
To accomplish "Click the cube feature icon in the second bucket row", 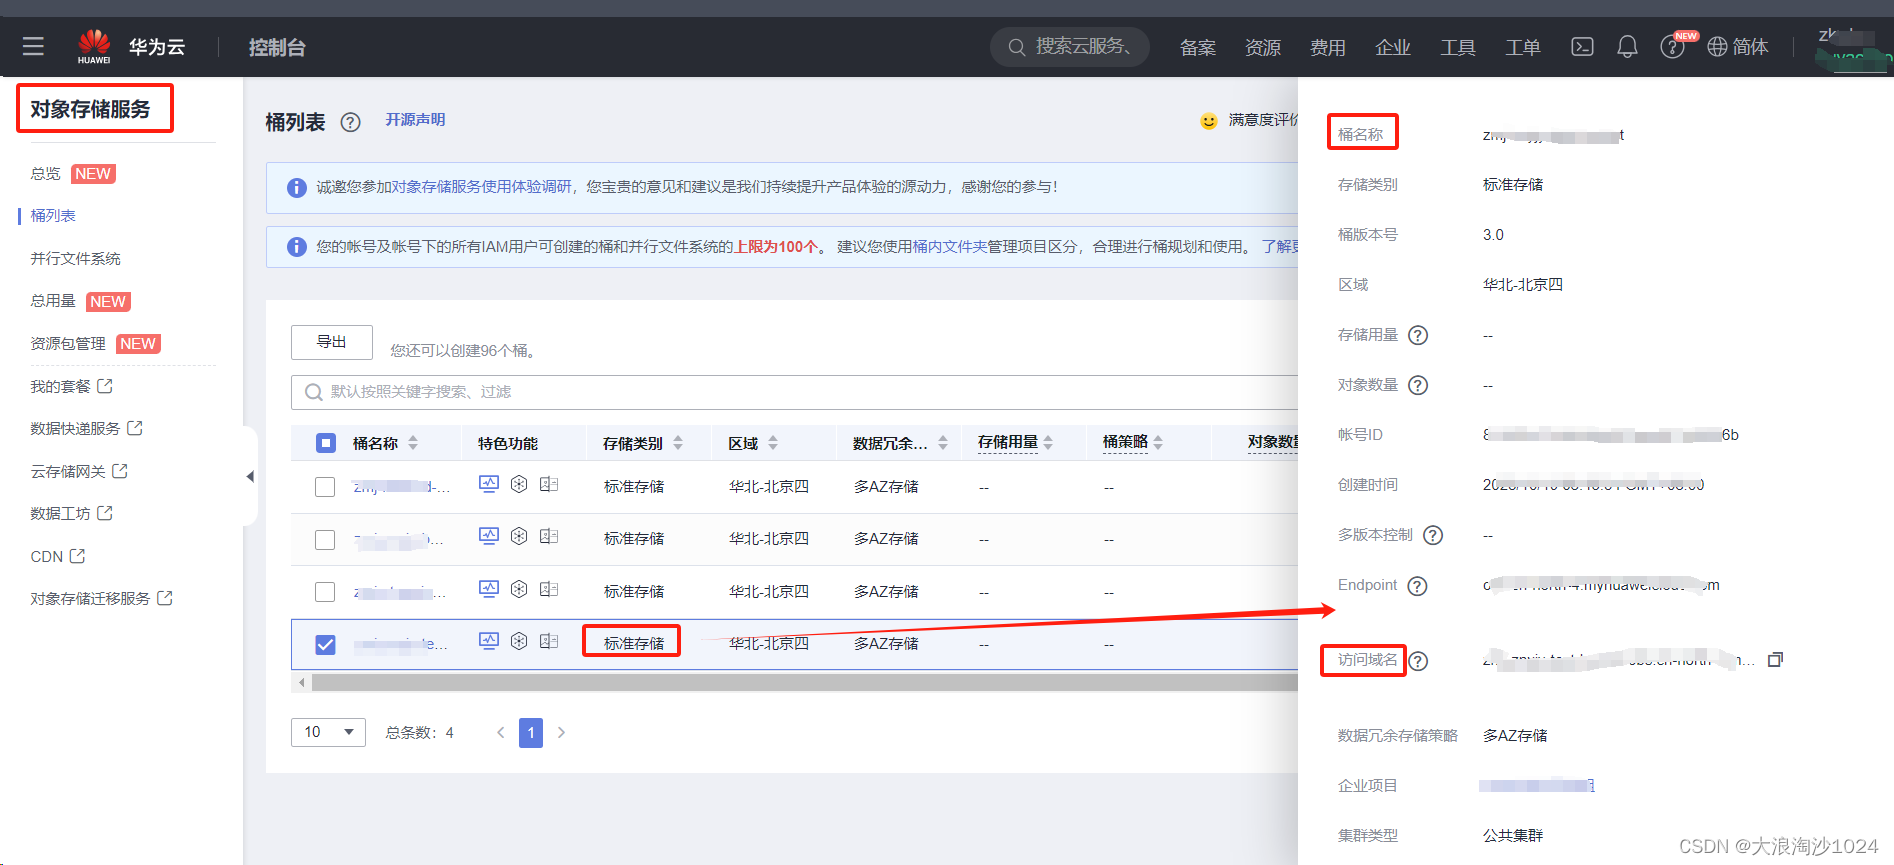I will click(519, 536).
